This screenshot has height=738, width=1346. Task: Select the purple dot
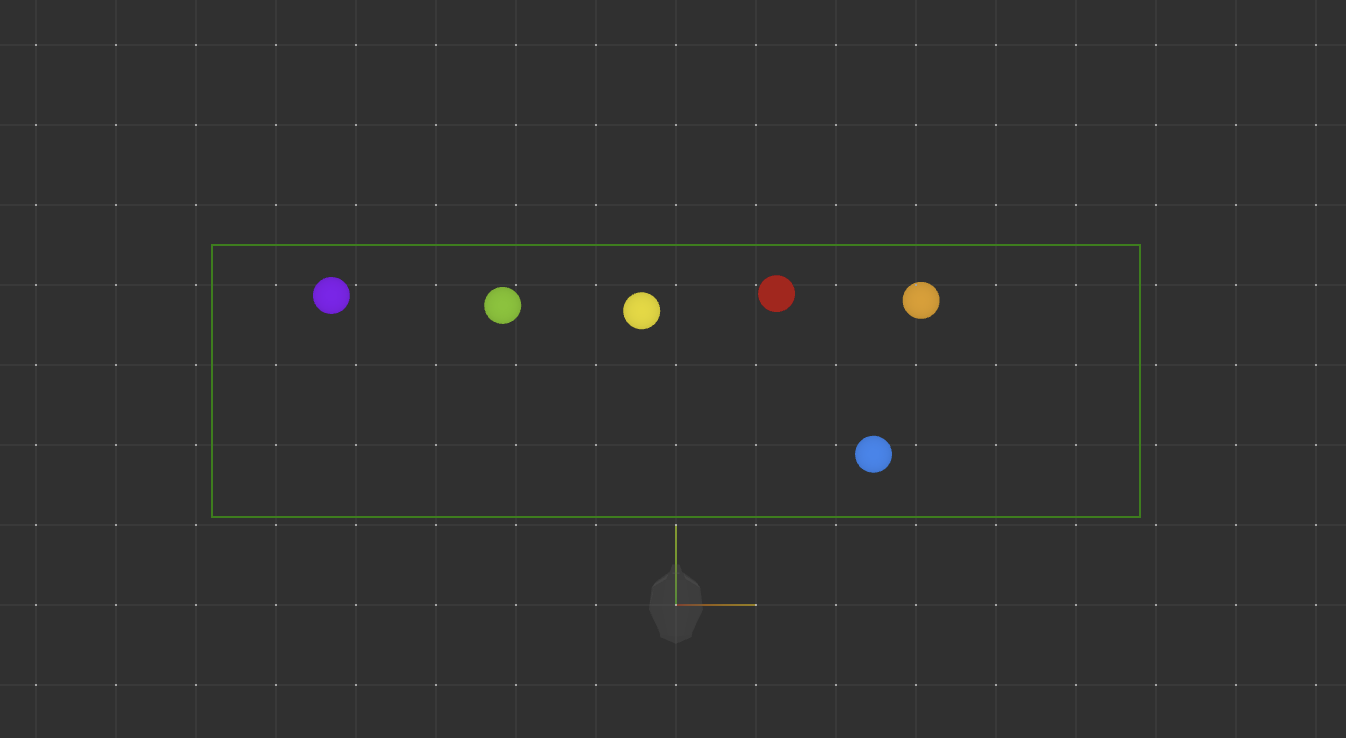tap(331, 296)
